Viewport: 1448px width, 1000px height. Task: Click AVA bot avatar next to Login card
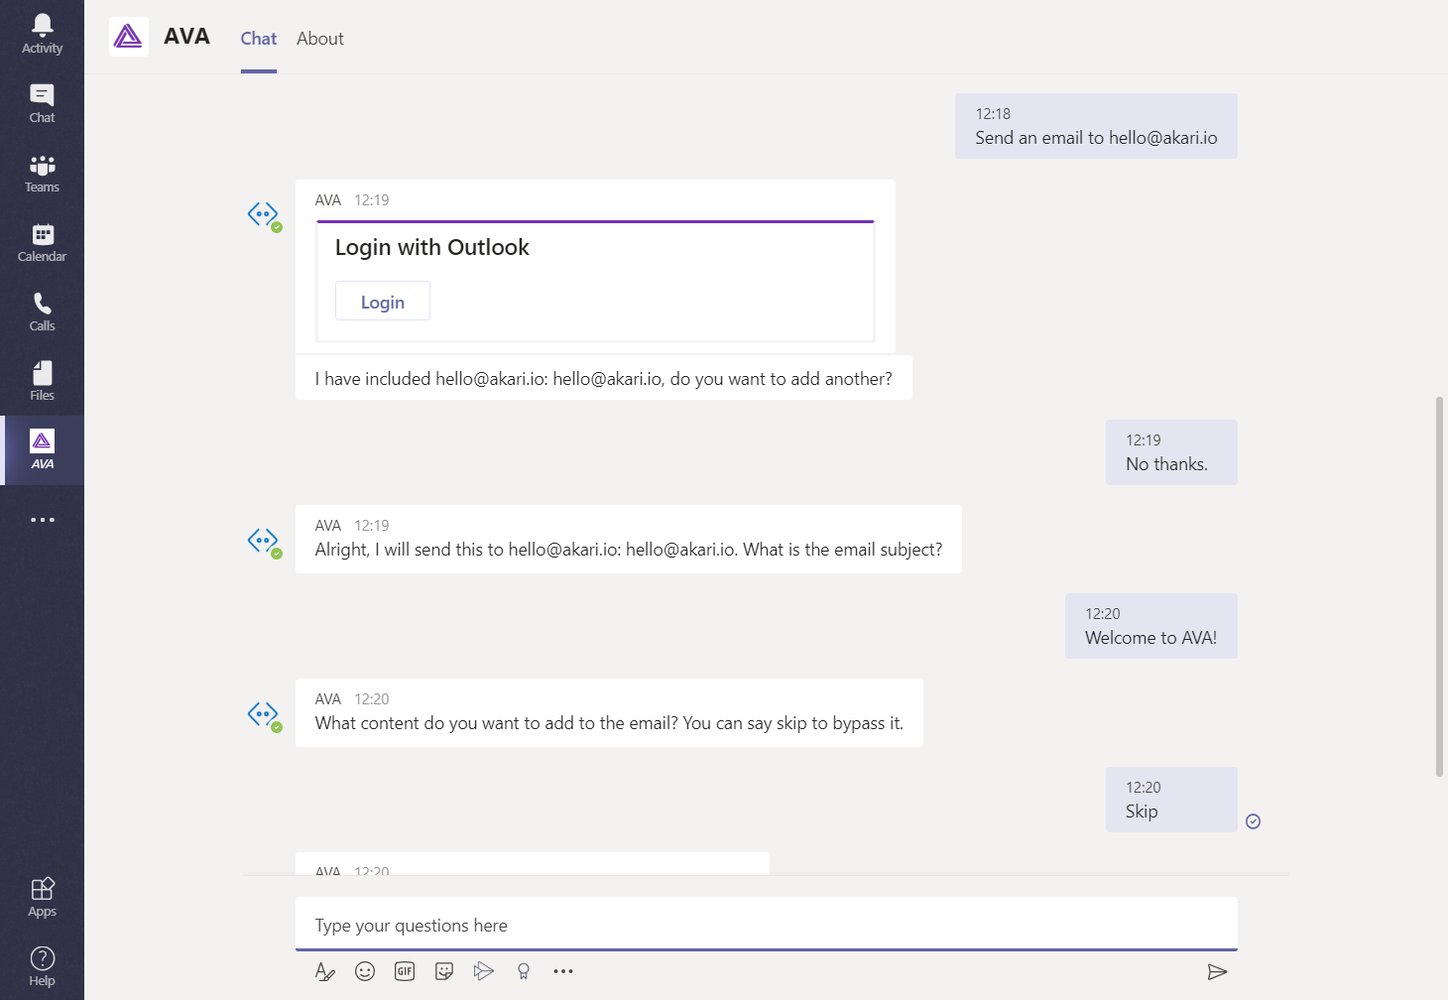[264, 215]
